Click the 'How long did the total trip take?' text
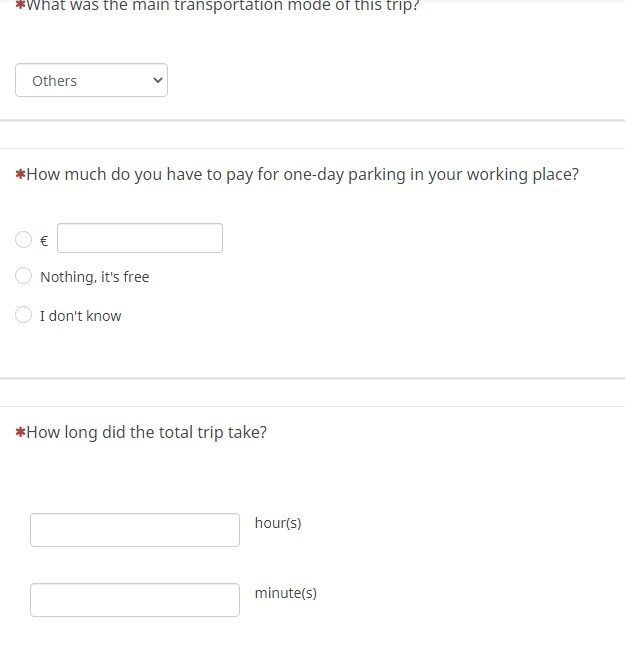Image resolution: width=625 pixels, height=652 pixels. [146, 432]
